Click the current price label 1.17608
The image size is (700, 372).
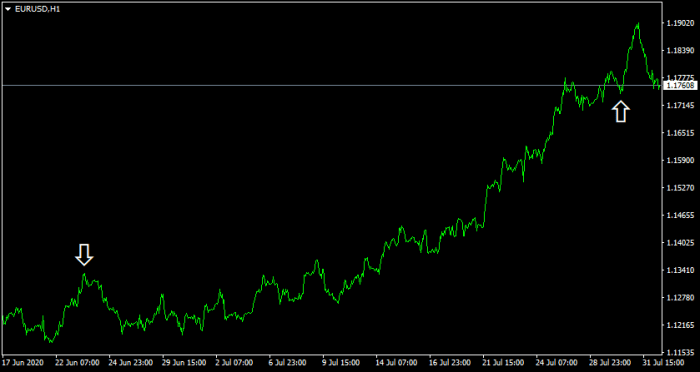pos(680,85)
